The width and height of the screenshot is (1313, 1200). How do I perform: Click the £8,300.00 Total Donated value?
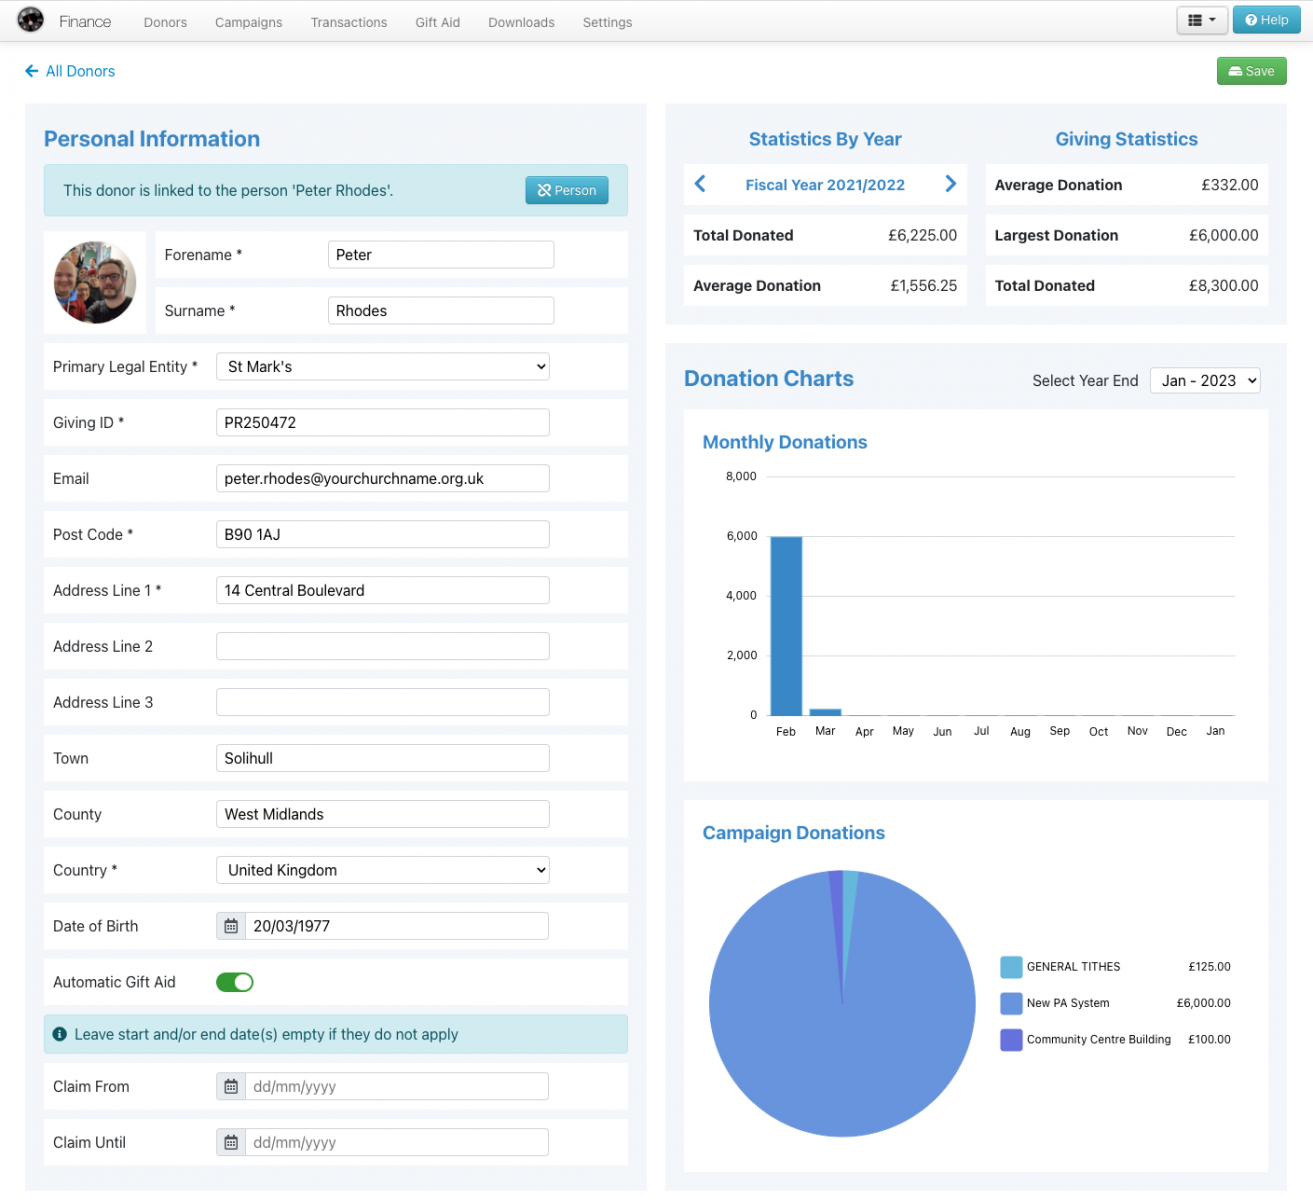pyautogui.click(x=1223, y=285)
